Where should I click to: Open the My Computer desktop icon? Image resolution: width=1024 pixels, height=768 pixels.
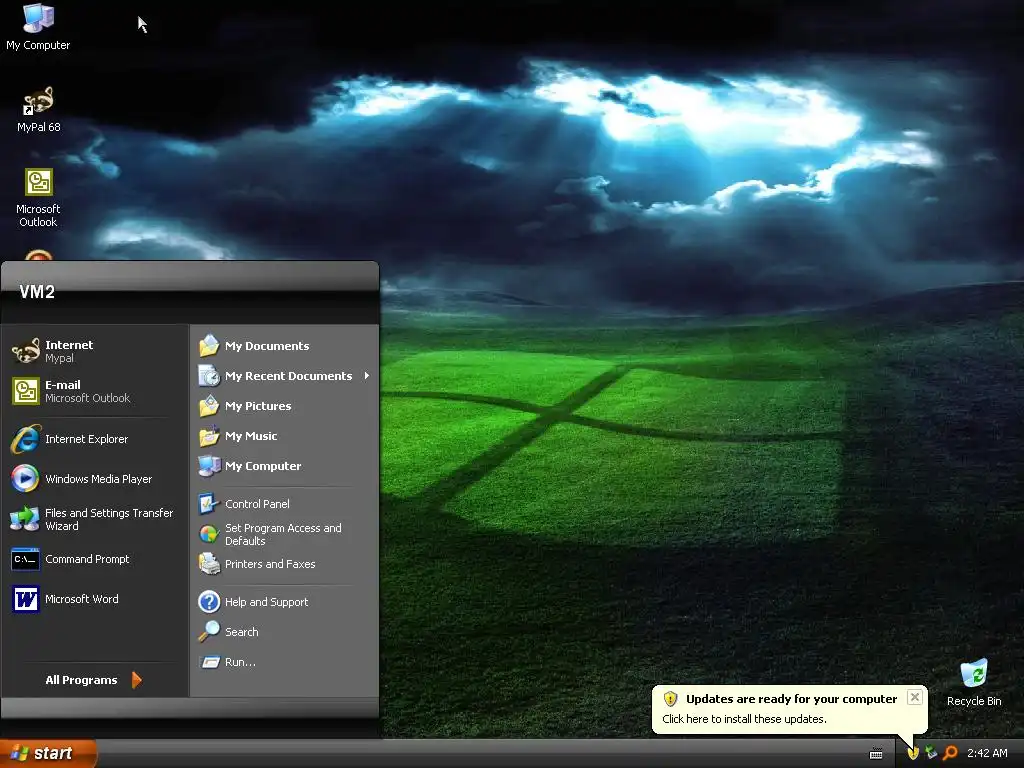[x=38, y=27]
